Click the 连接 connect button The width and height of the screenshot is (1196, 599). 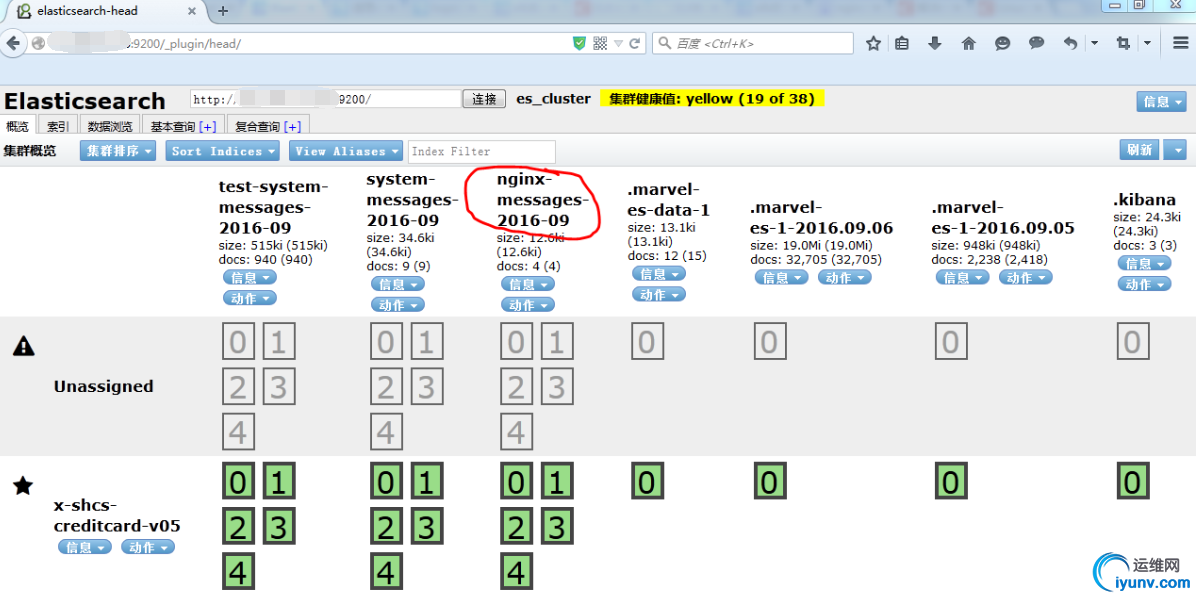point(484,99)
